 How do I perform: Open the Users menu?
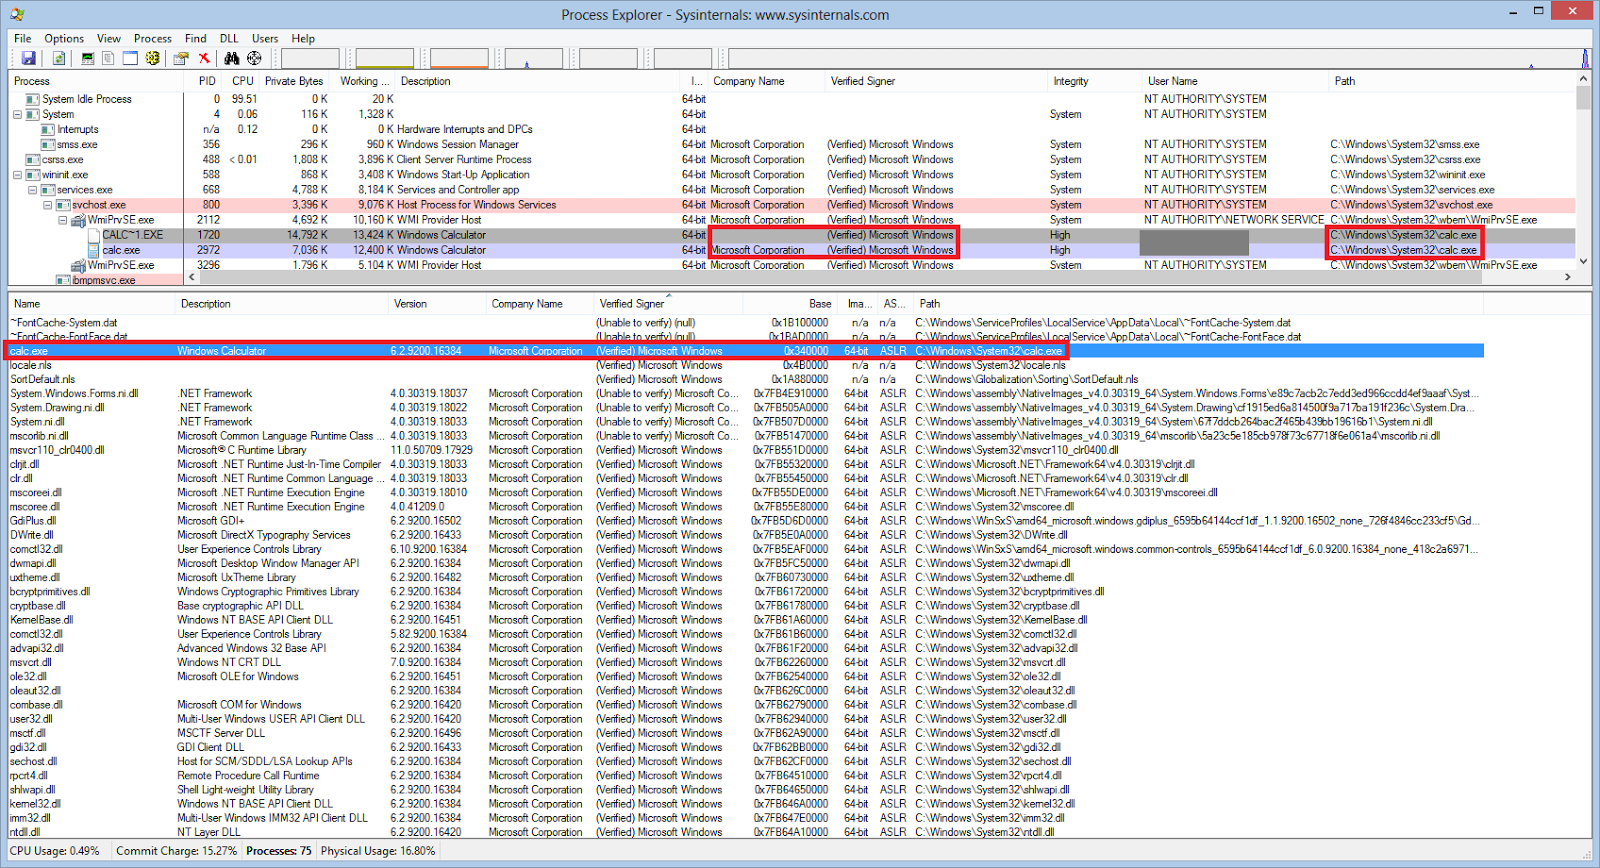tap(265, 38)
